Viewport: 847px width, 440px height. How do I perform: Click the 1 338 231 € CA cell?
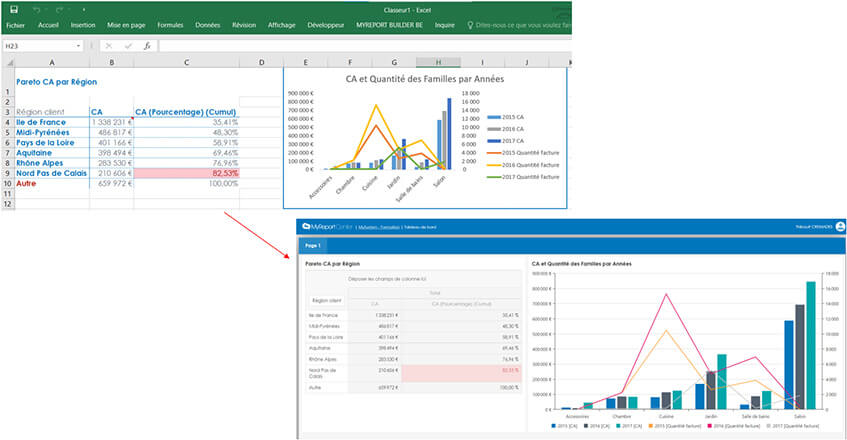(111, 123)
